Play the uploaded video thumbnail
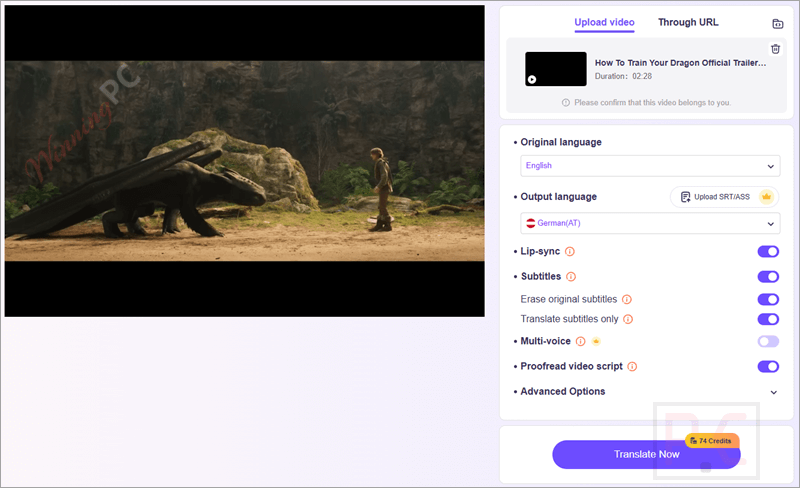 point(556,69)
